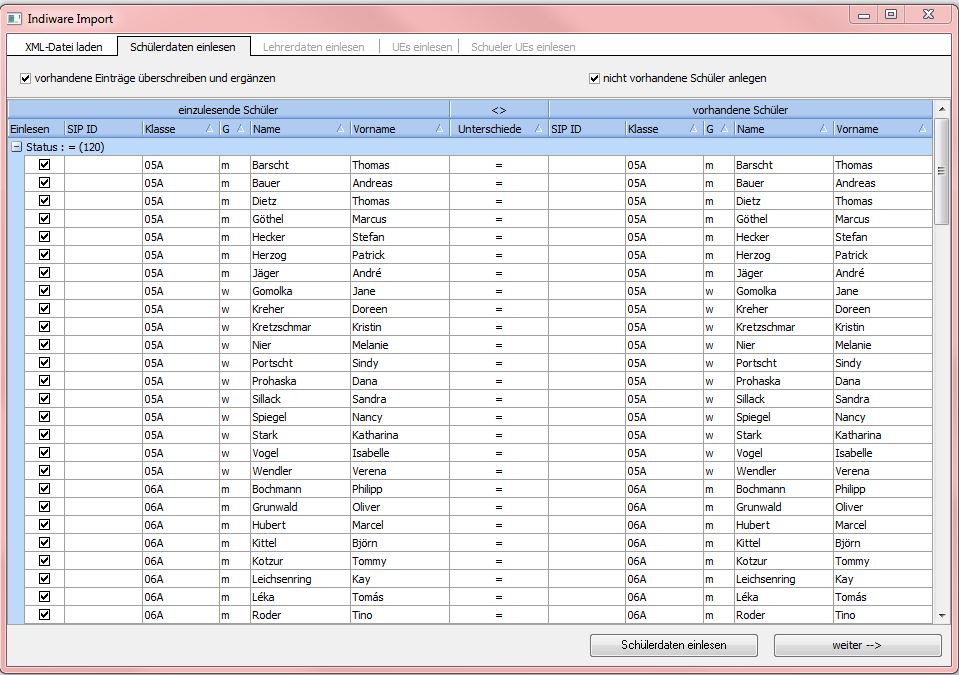Select left name cell 'Hubert'
This screenshot has height=675, width=959.
[x=300, y=525]
